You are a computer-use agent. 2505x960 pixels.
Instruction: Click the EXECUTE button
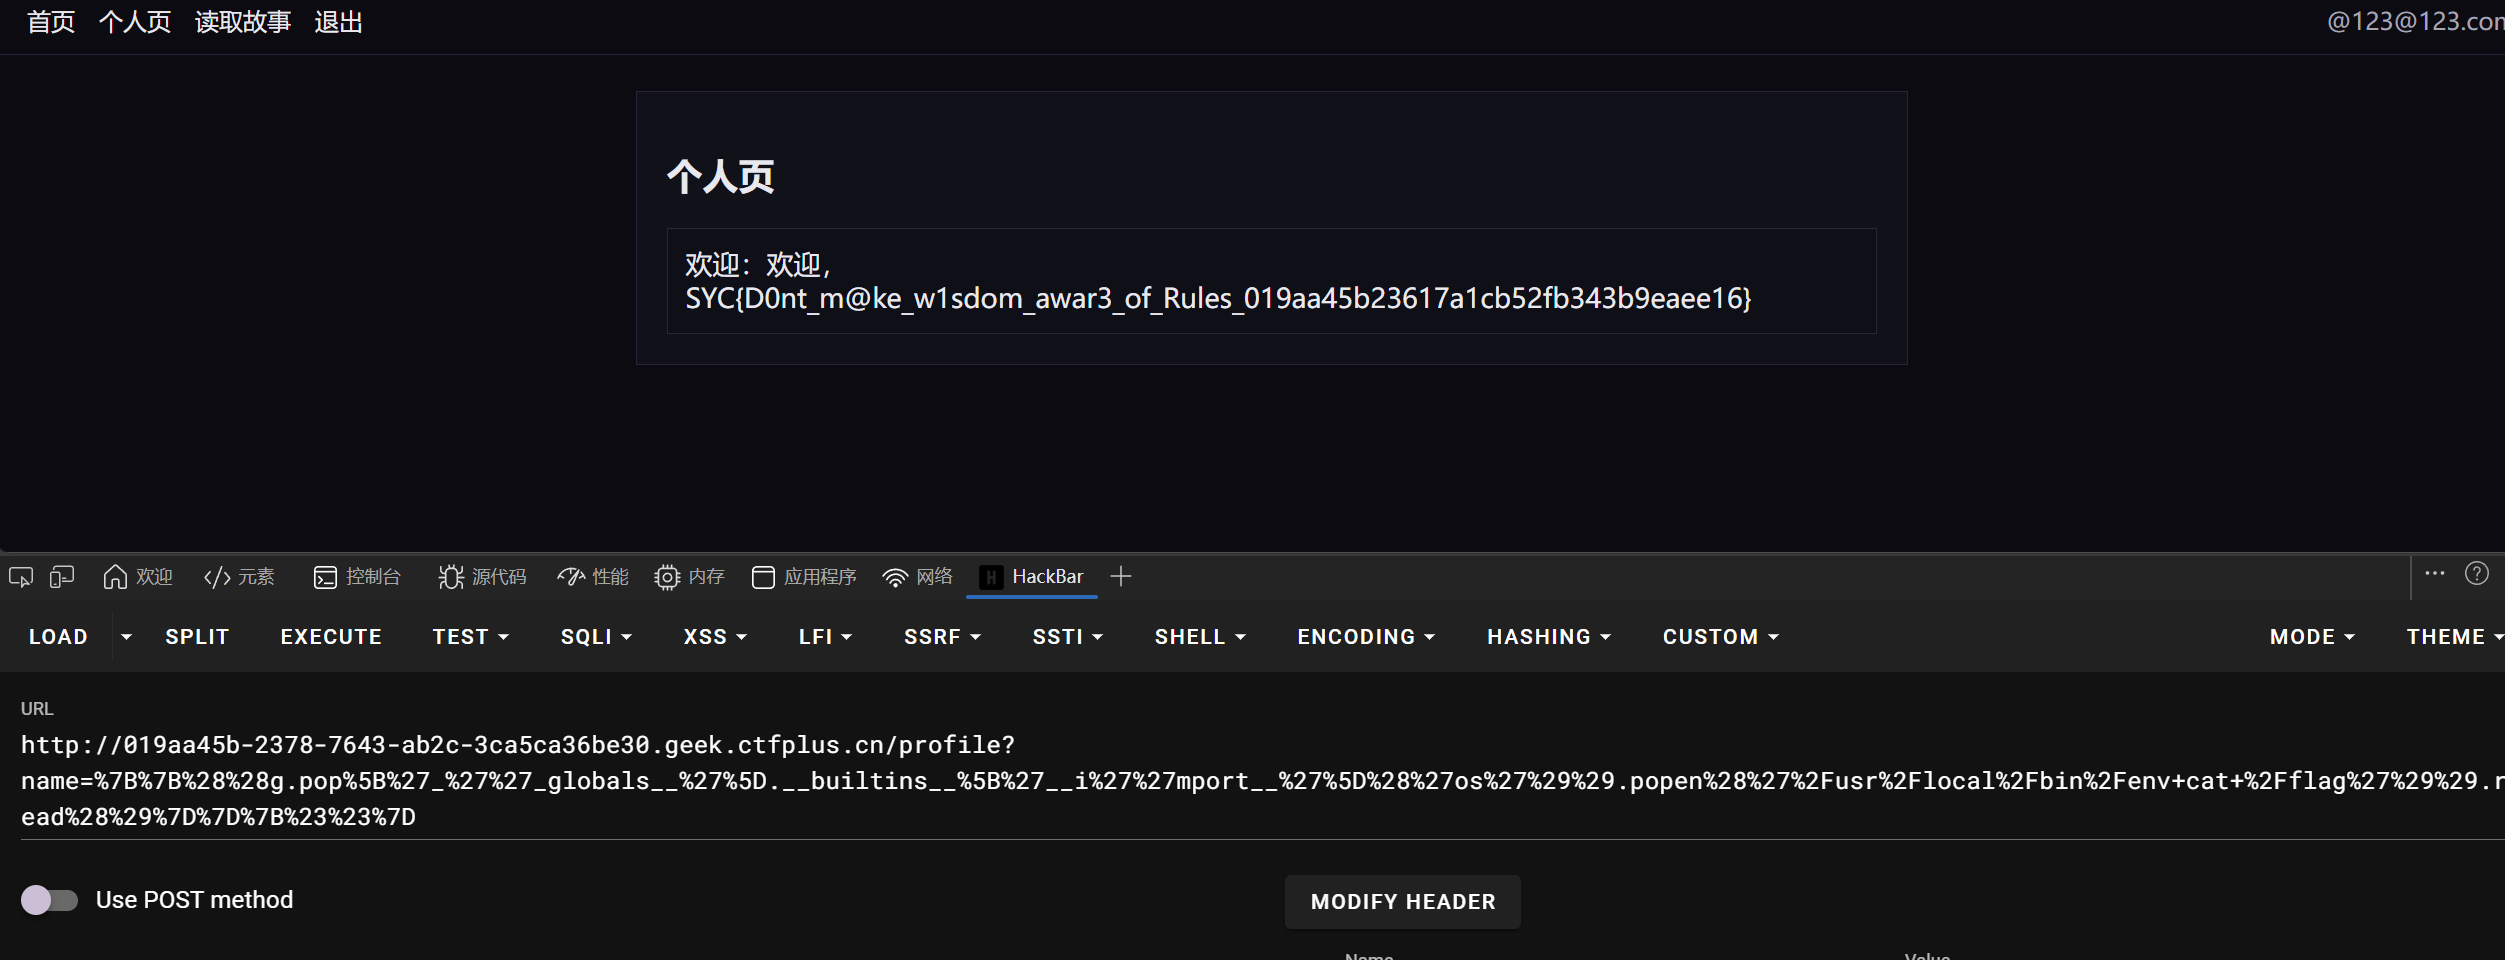click(x=332, y=637)
